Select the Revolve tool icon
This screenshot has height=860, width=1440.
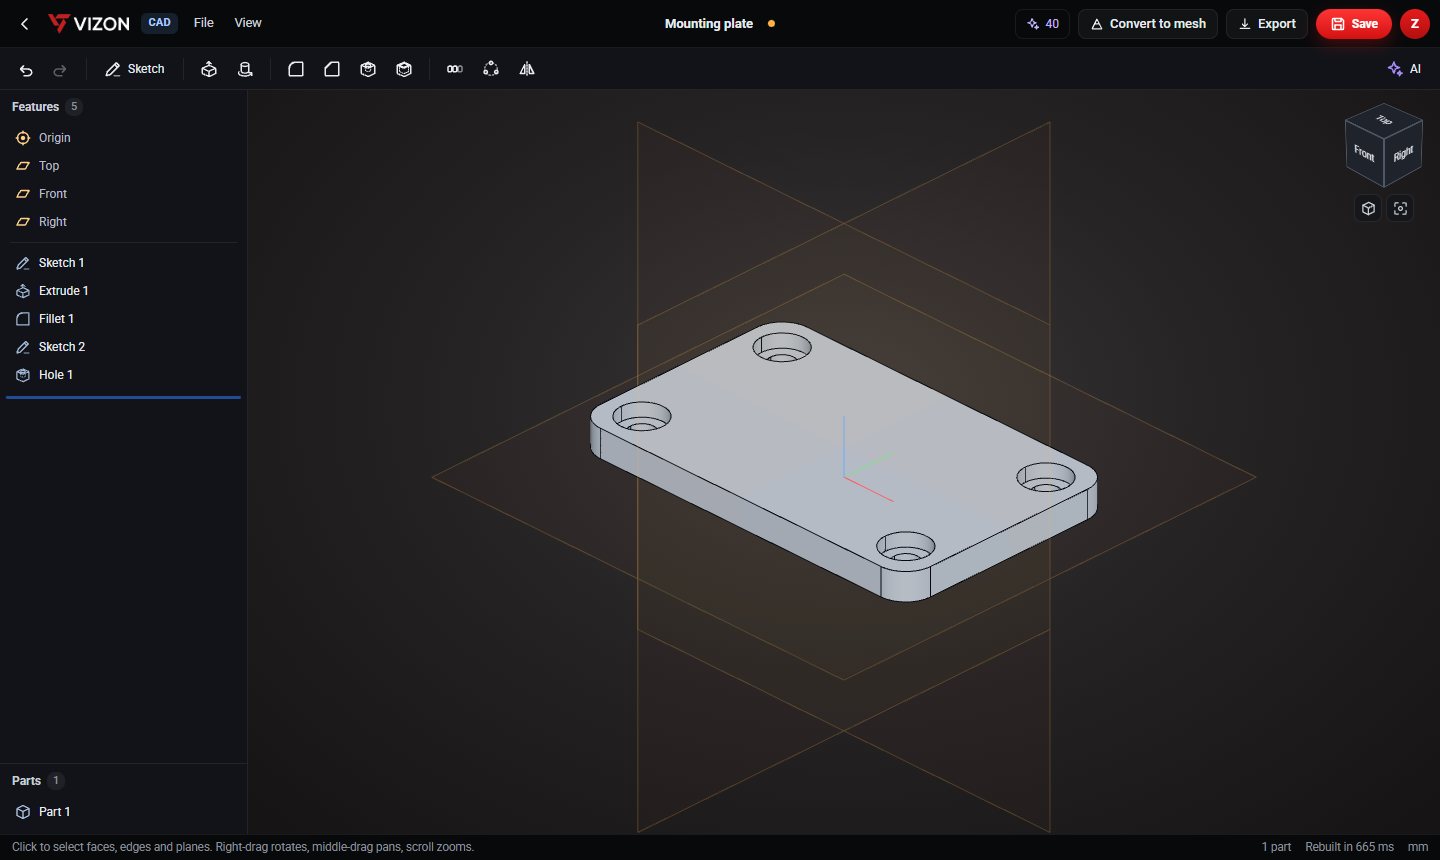point(245,69)
